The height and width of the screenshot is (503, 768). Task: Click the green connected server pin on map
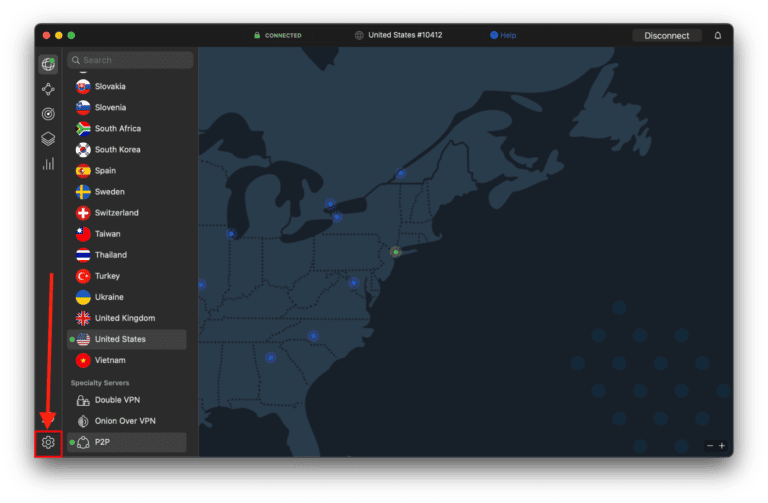[x=396, y=252]
